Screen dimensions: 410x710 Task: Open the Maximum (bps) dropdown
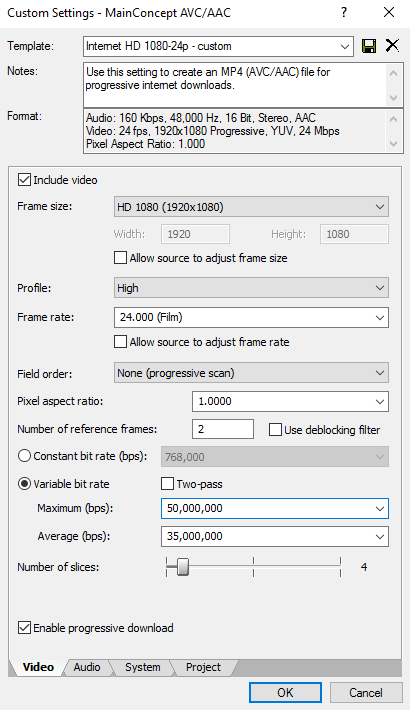pyautogui.click(x=275, y=508)
